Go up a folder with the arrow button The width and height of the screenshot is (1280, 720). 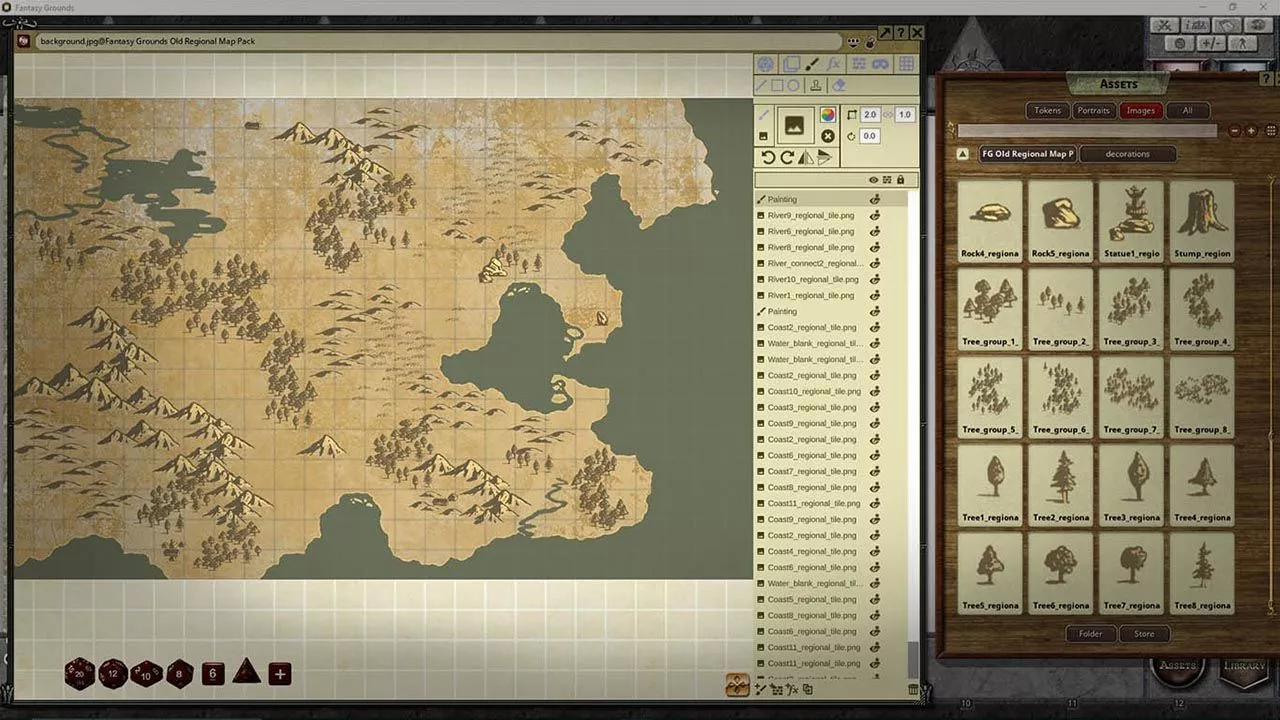coord(963,154)
